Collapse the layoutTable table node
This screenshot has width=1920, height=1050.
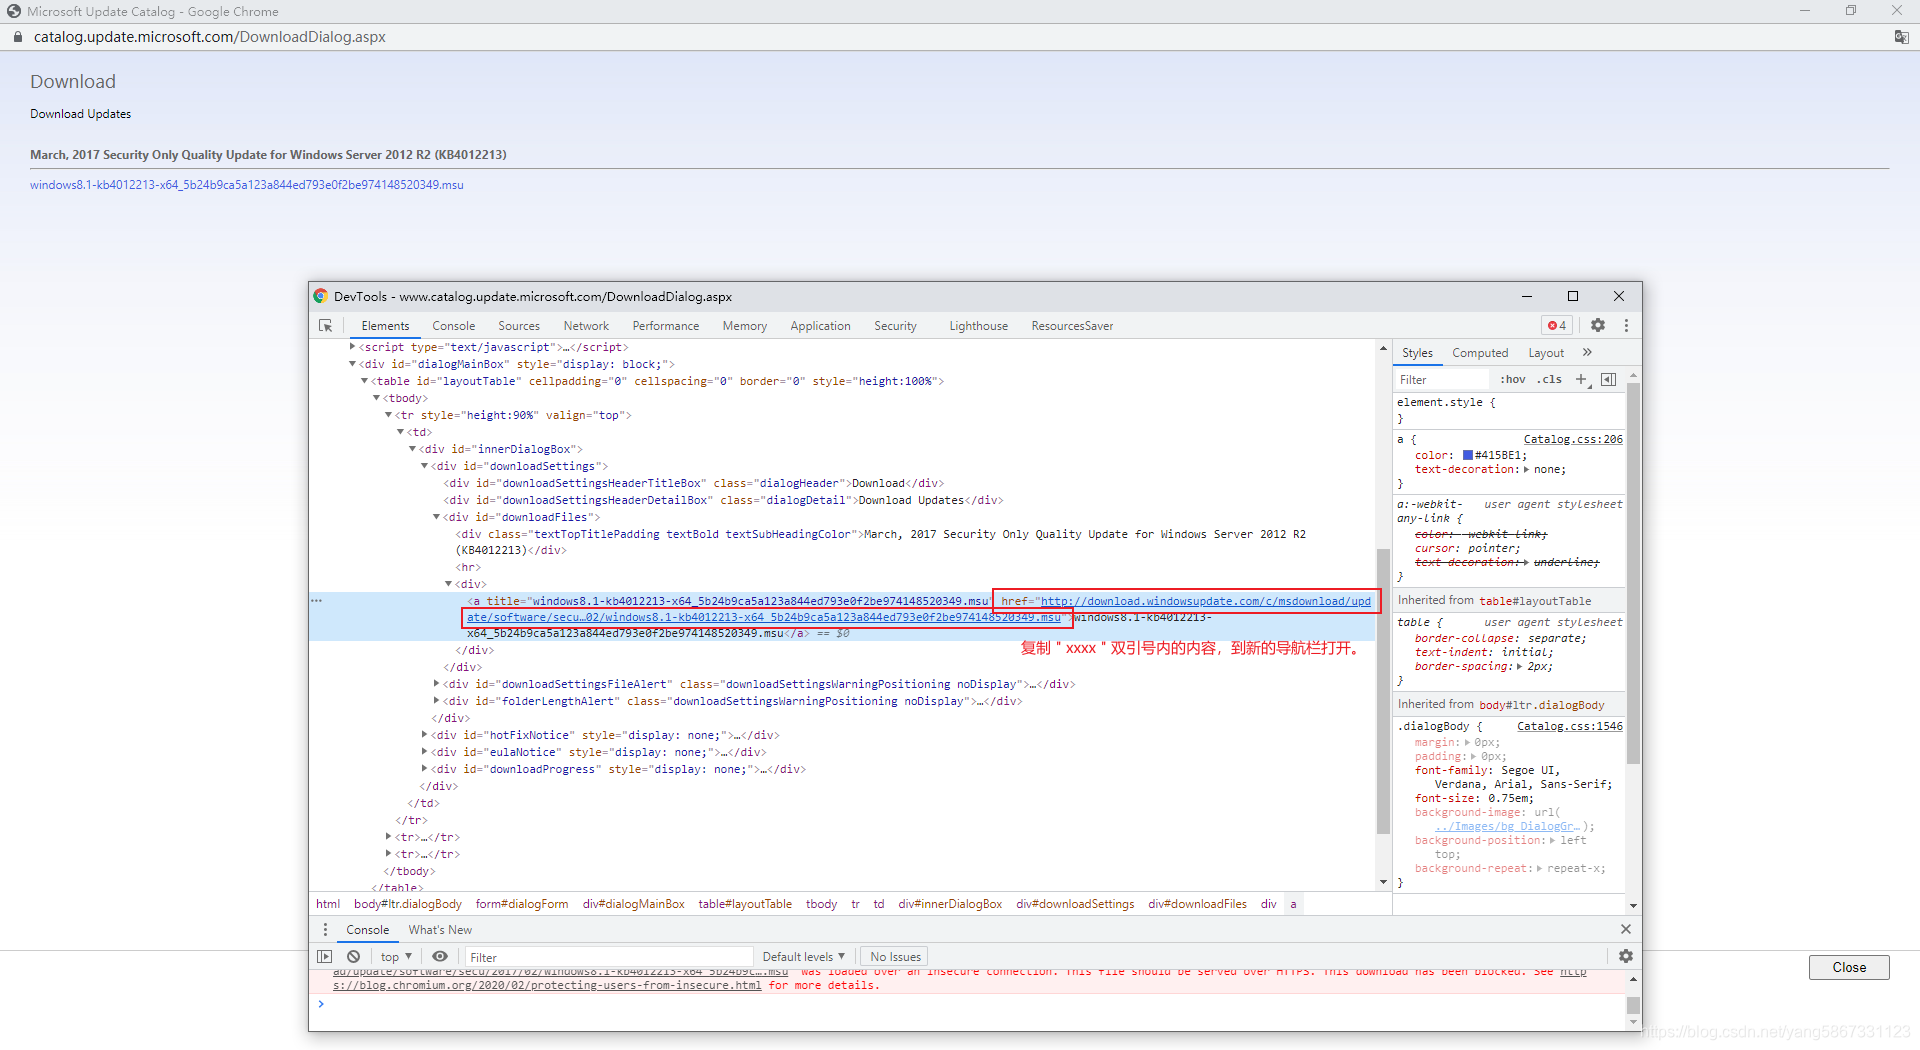(x=364, y=382)
